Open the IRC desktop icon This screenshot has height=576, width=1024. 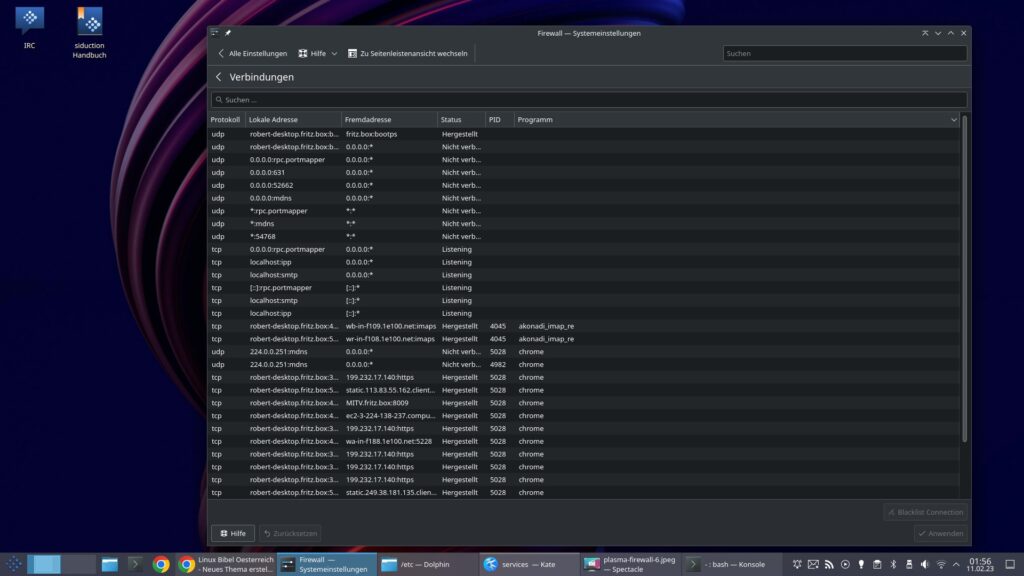(29, 27)
